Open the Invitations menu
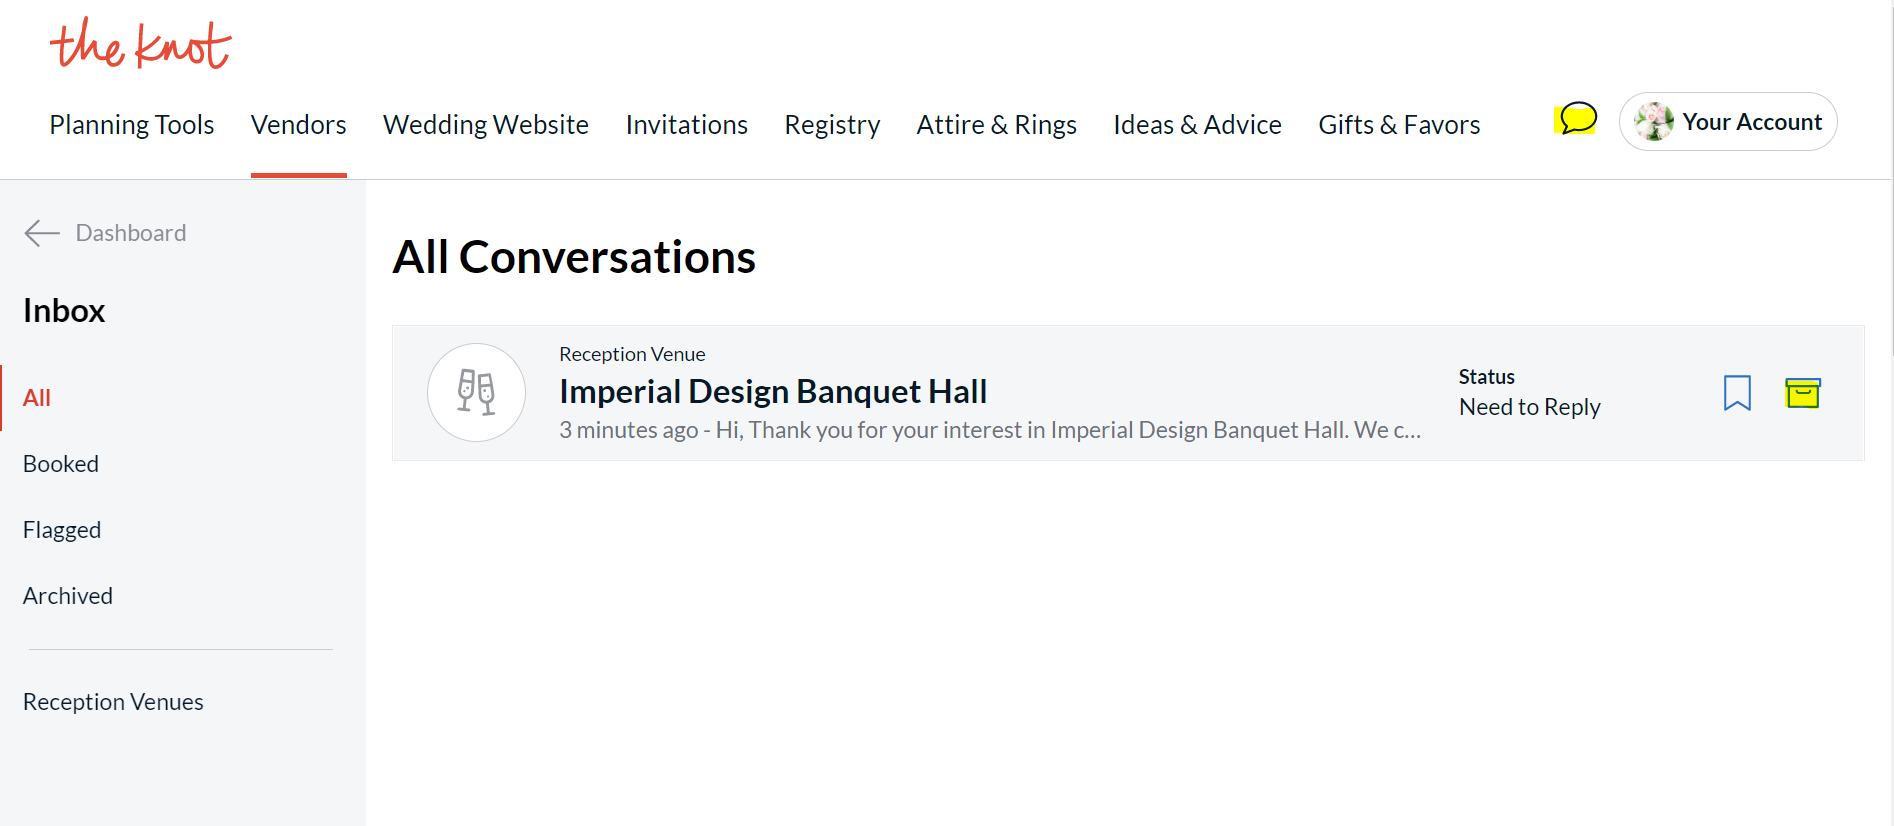The width and height of the screenshot is (1894, 826). 687,125
